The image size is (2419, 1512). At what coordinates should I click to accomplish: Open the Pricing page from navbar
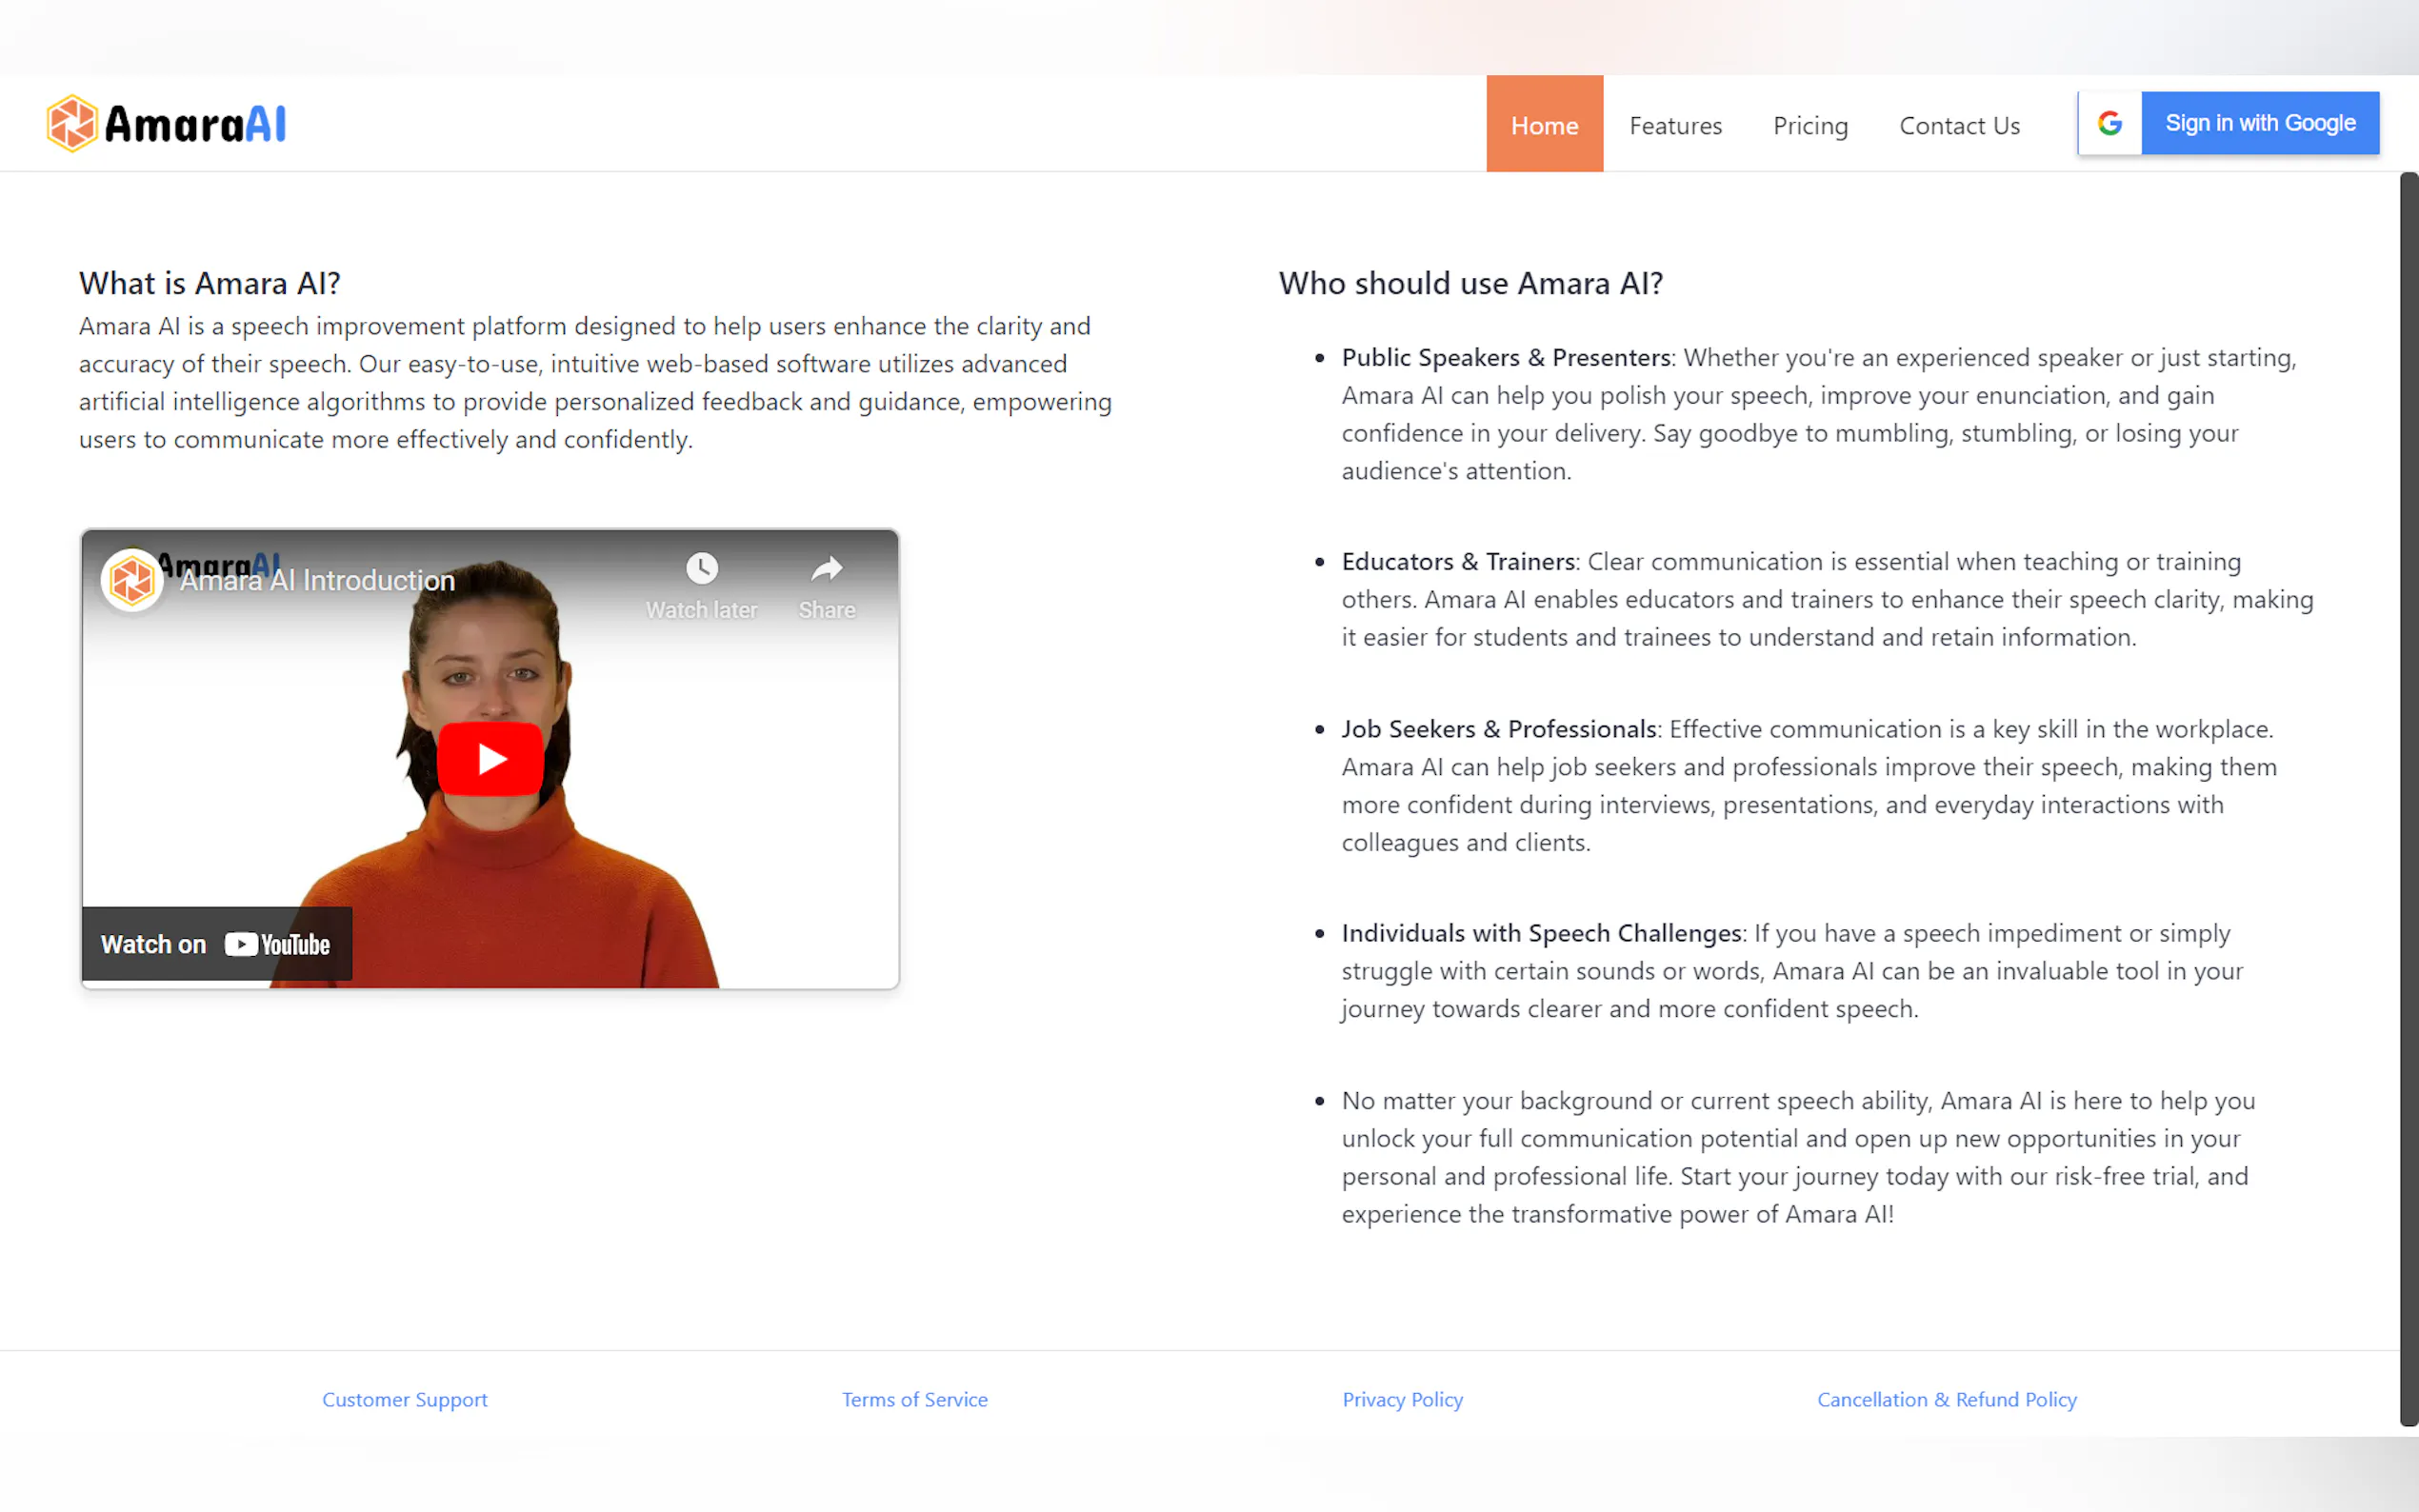(x=1810, y=125)
